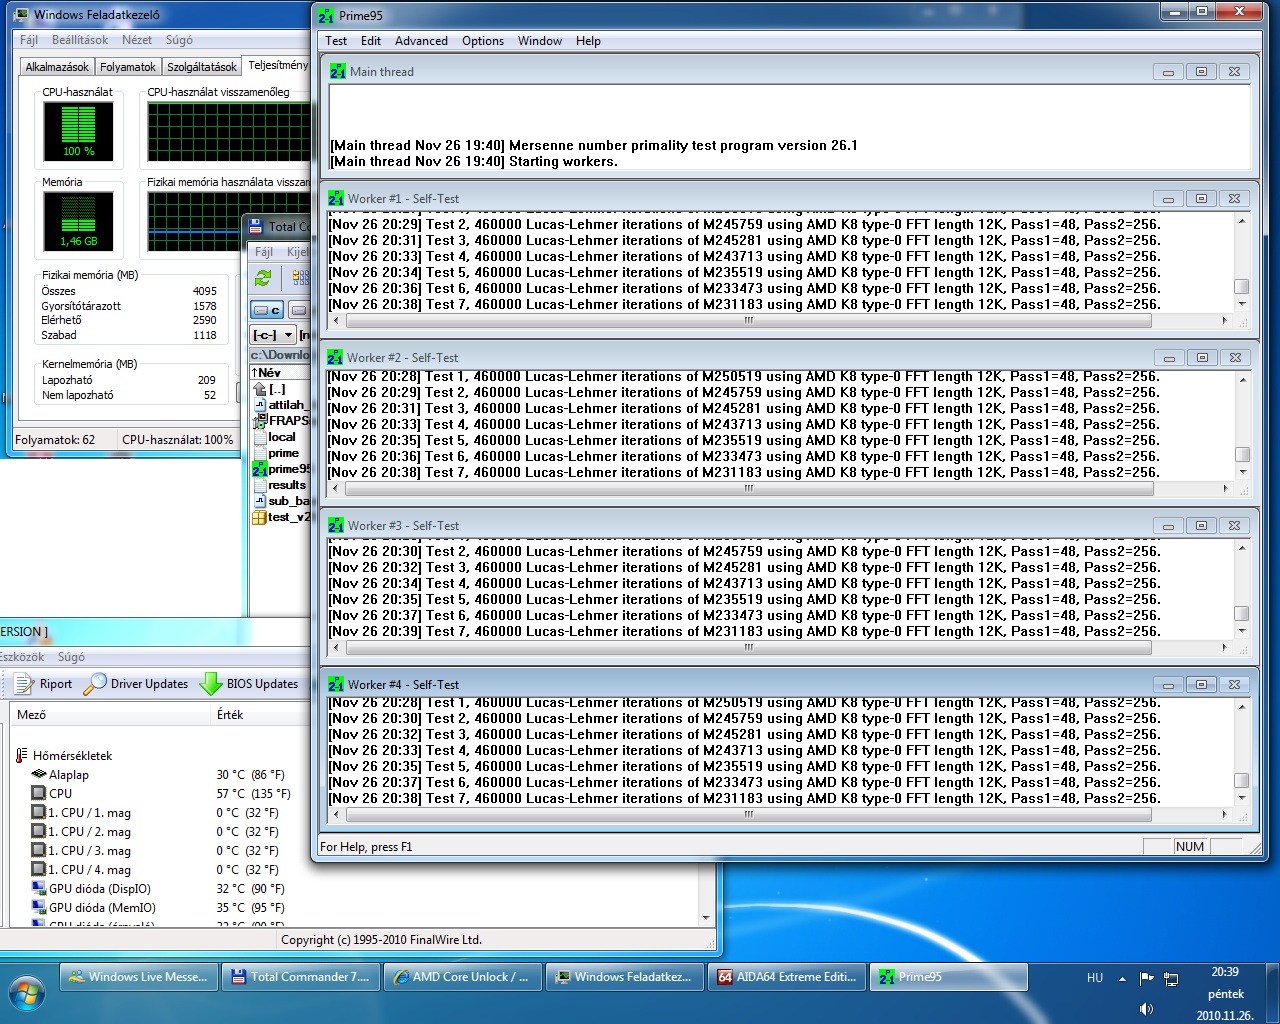Open Beállítások menu in Task Manager
The height and width of the screenshot is (1024, 1280).
point(80,40)
